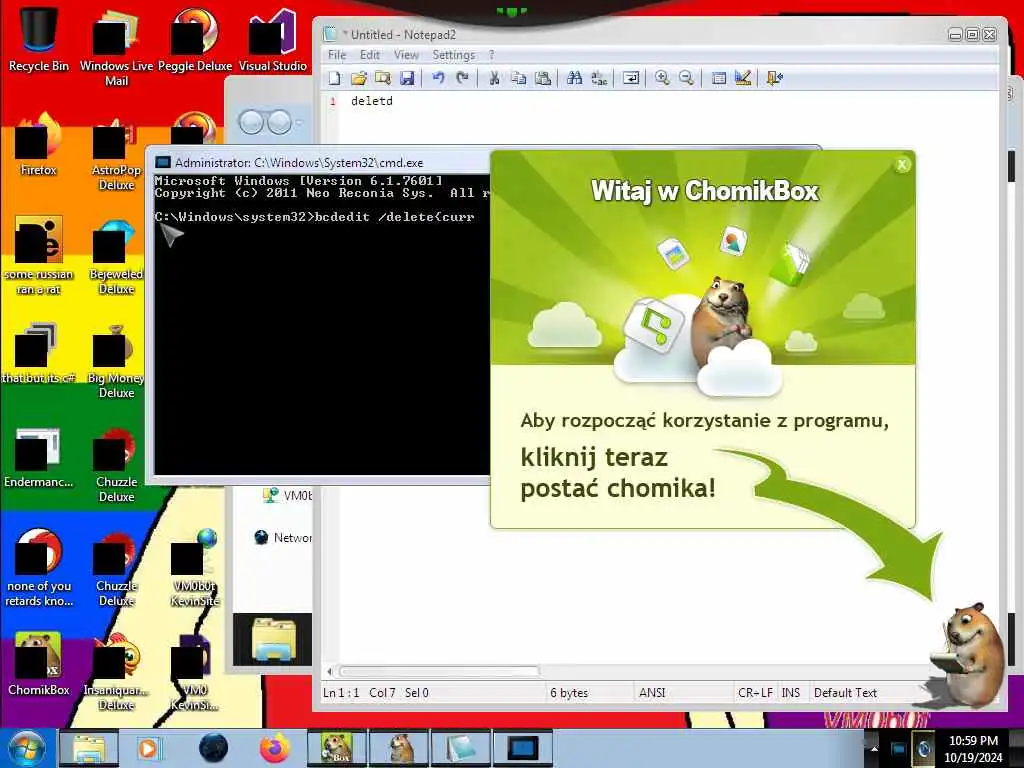Viewport: 1024px width, 768px height.
Task: Open Windows Explorer from the taskbar
Action: [x=89, y=748]
